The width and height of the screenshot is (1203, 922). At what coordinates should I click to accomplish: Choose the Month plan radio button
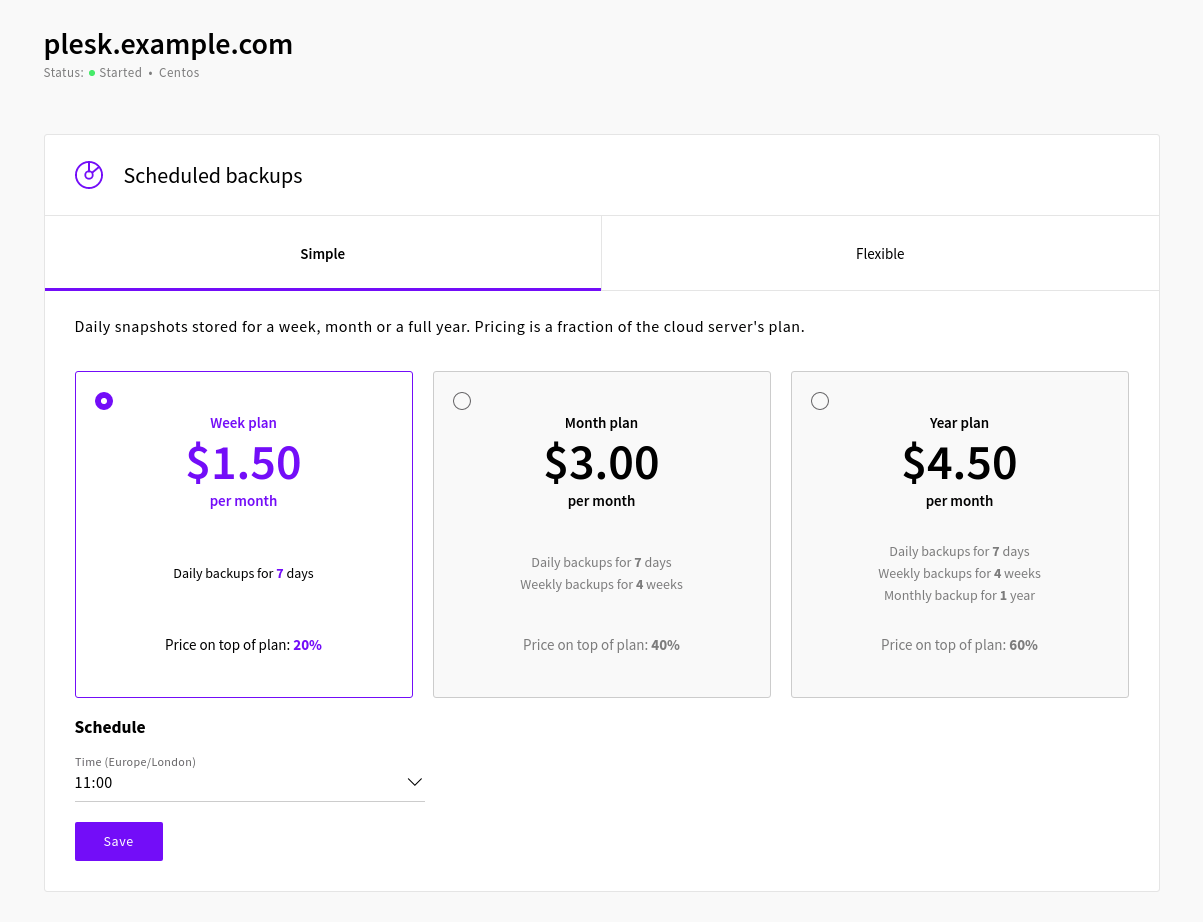[462, 401]
